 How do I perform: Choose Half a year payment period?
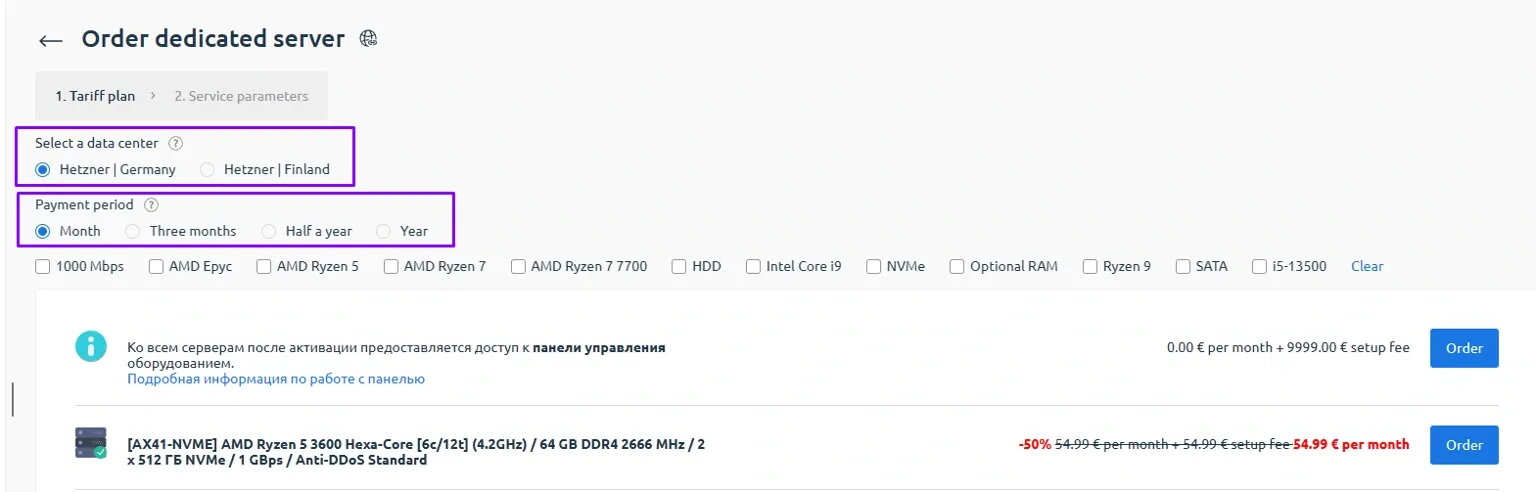[269, 231]
